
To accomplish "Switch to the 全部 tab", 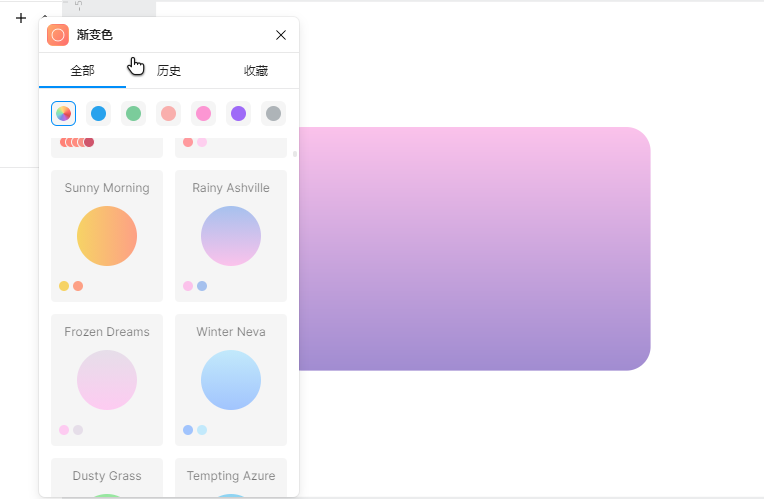I will point(82,71).
